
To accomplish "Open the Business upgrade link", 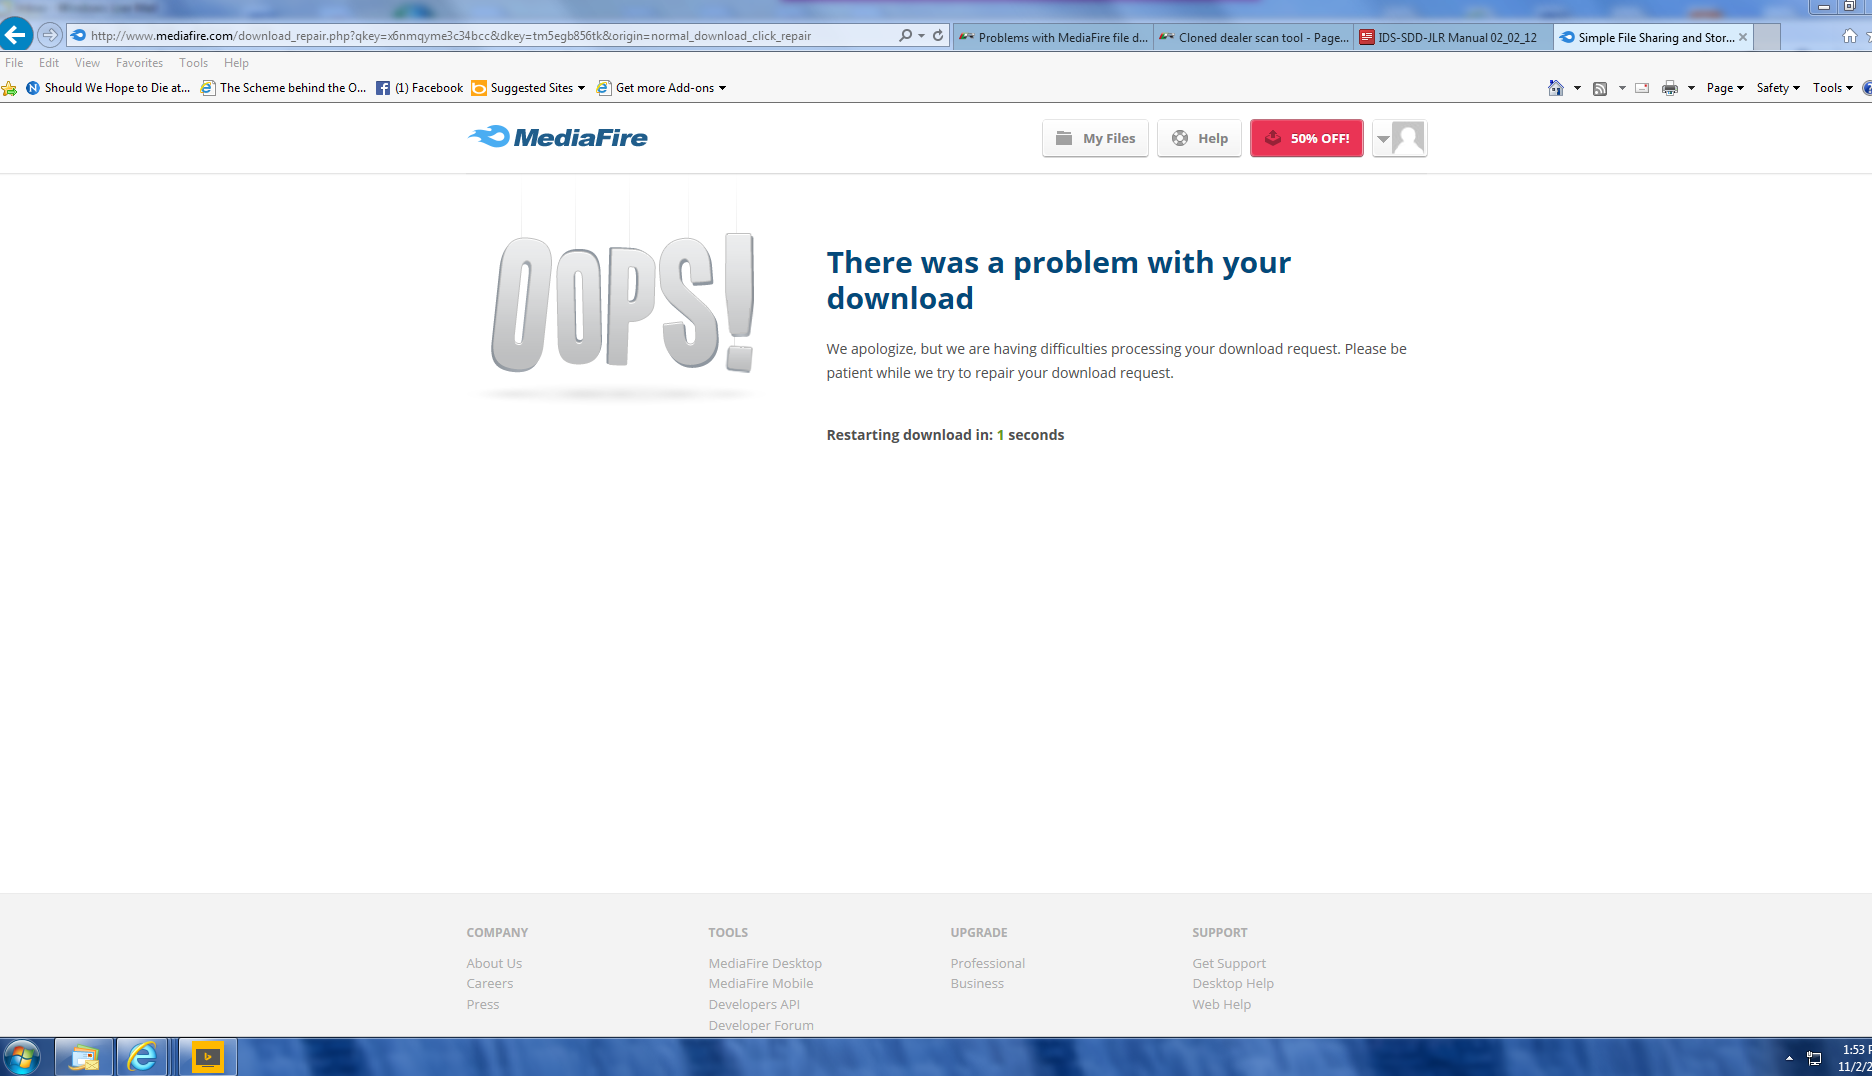I will pyautogui.click(x=977, y=983).
